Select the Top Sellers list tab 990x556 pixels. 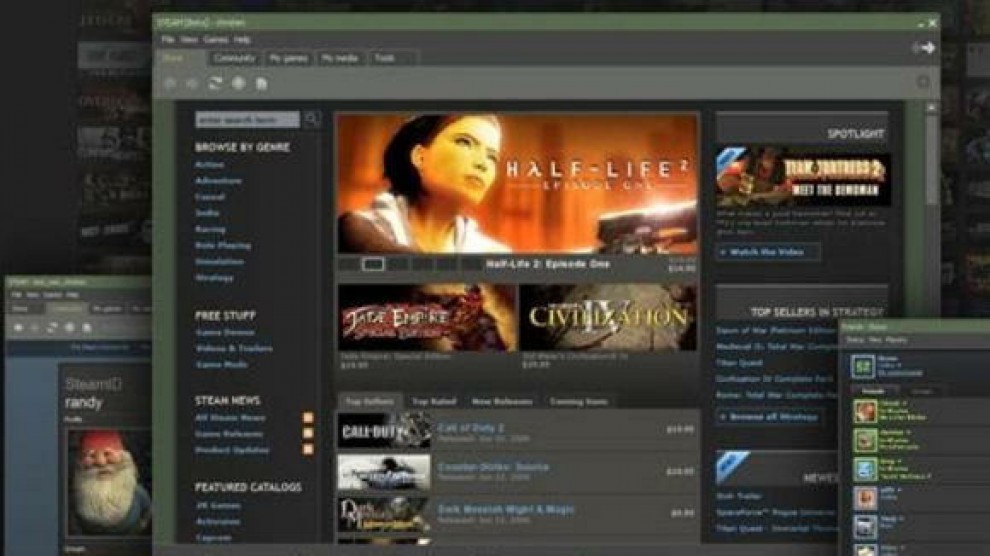369,401
